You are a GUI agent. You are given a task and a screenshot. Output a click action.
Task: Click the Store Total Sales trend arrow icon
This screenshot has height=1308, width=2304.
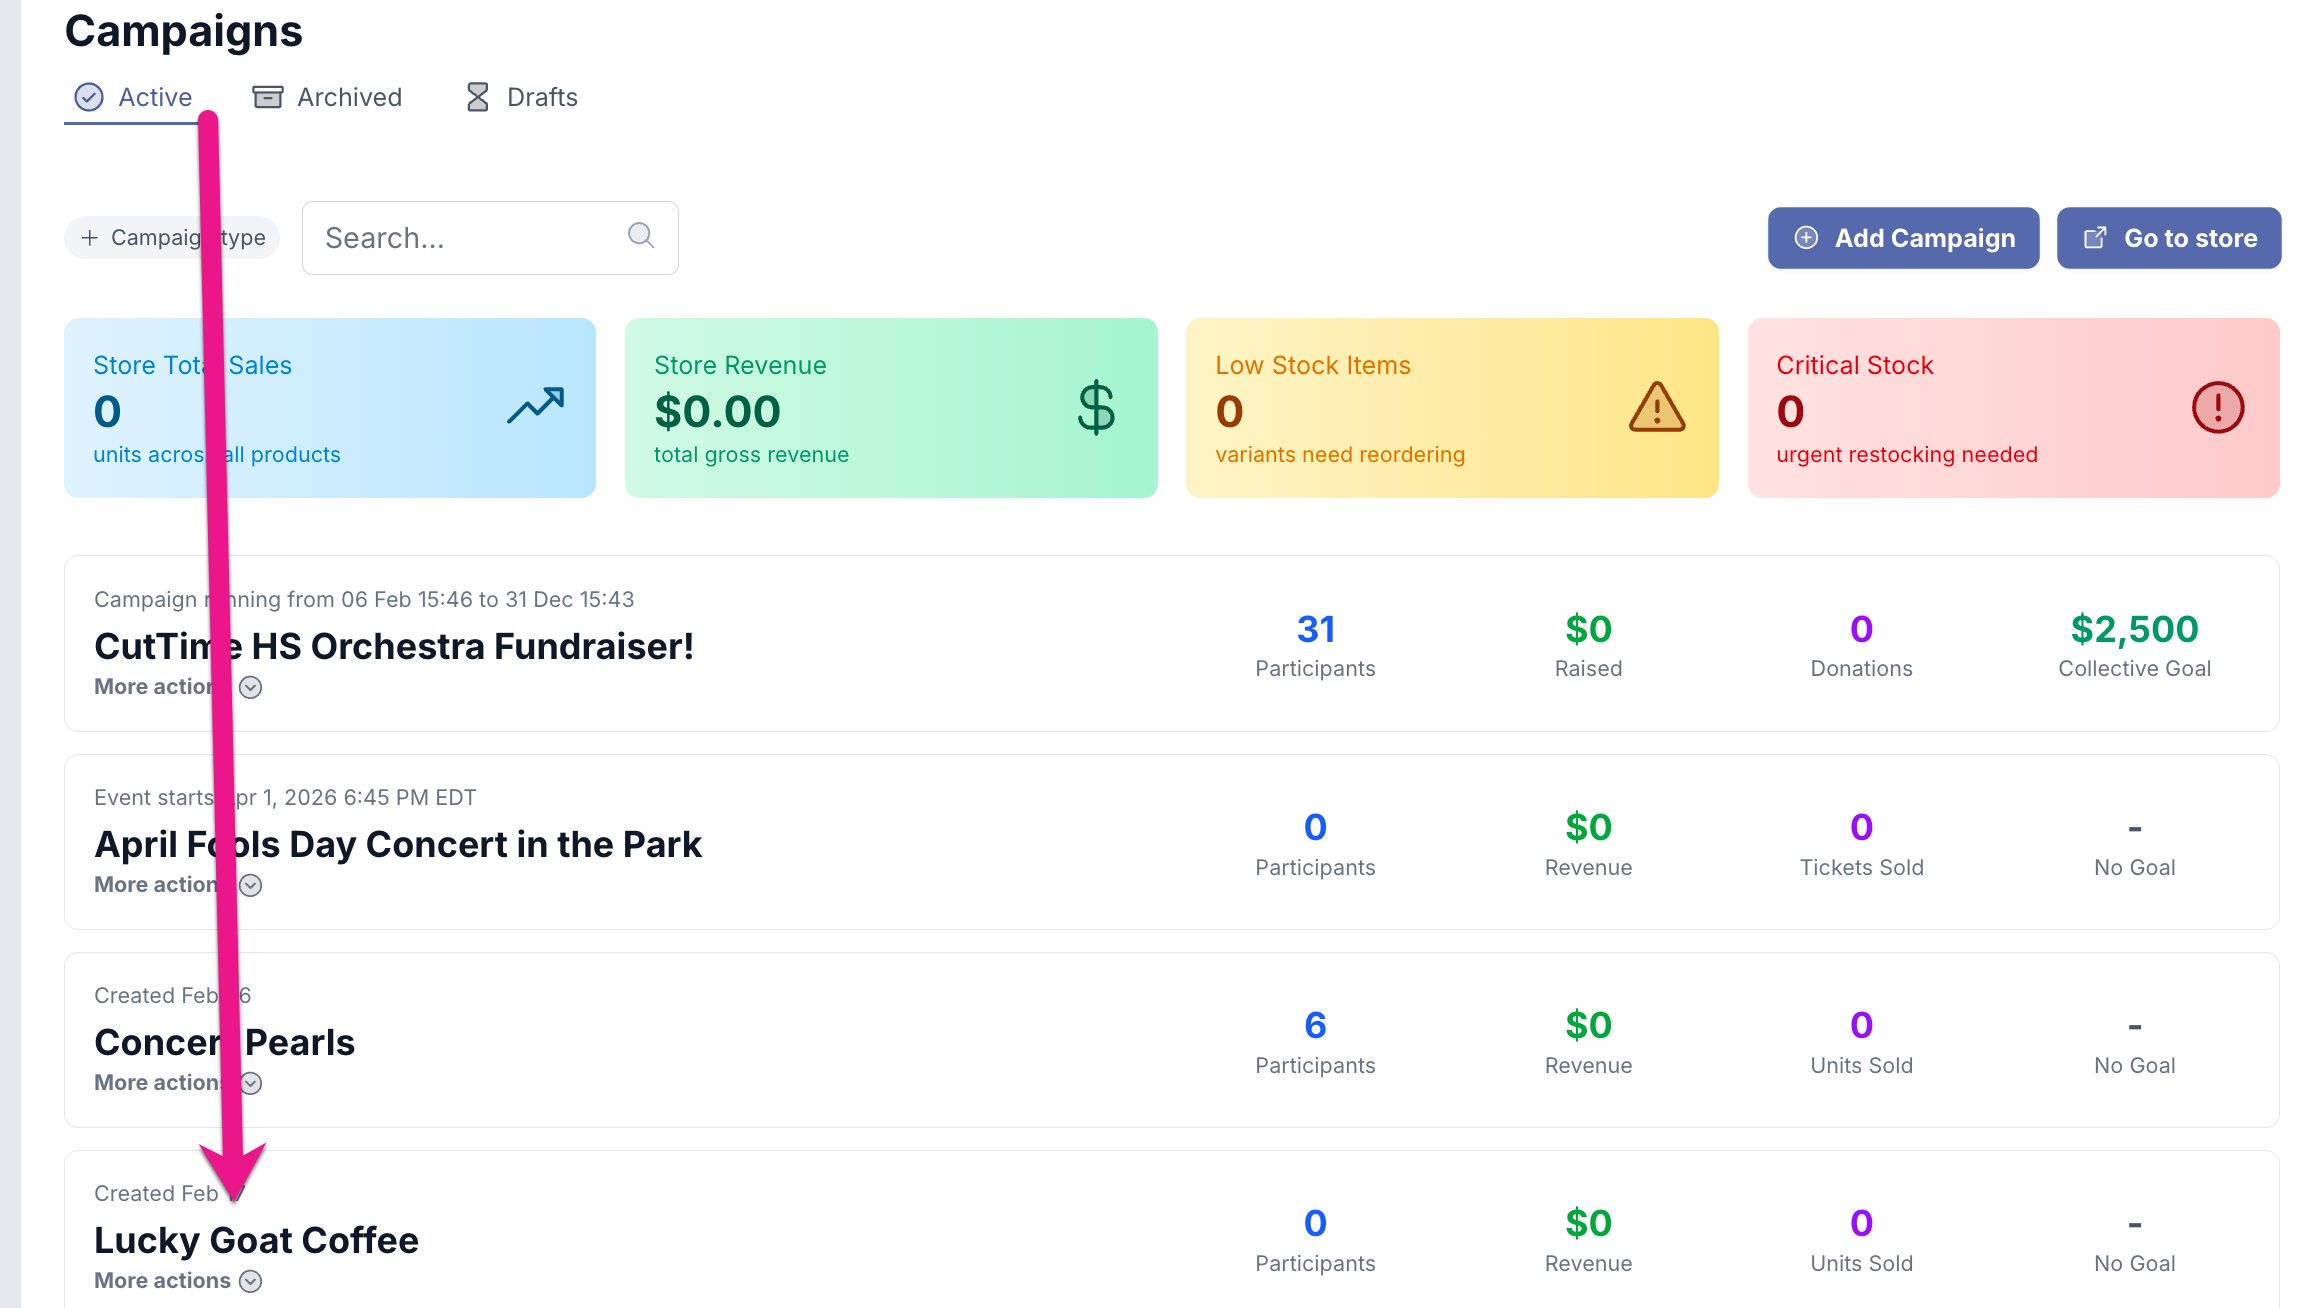(x=535, y=406)
